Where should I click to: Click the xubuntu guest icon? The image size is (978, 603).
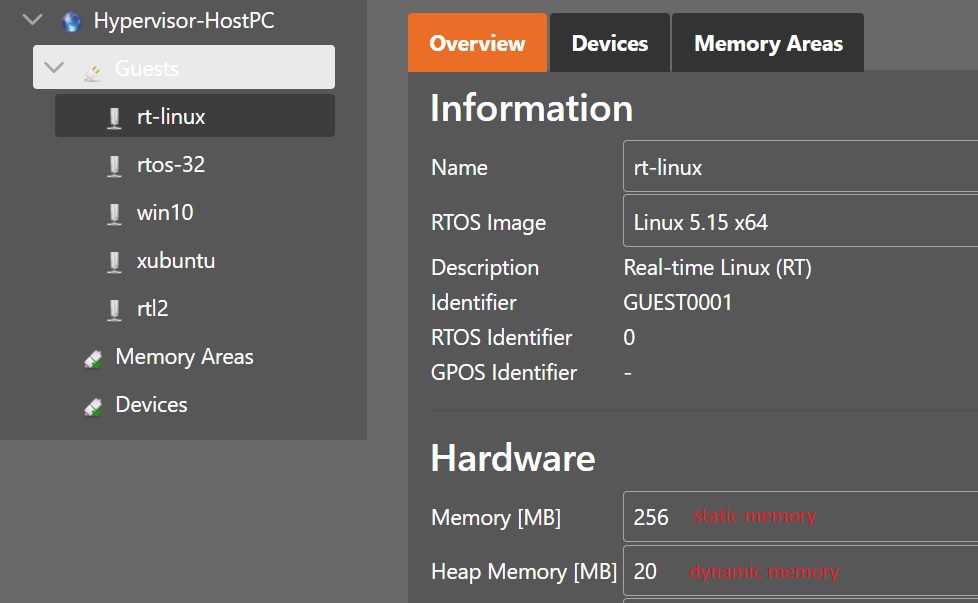click(x=116, y=260)
